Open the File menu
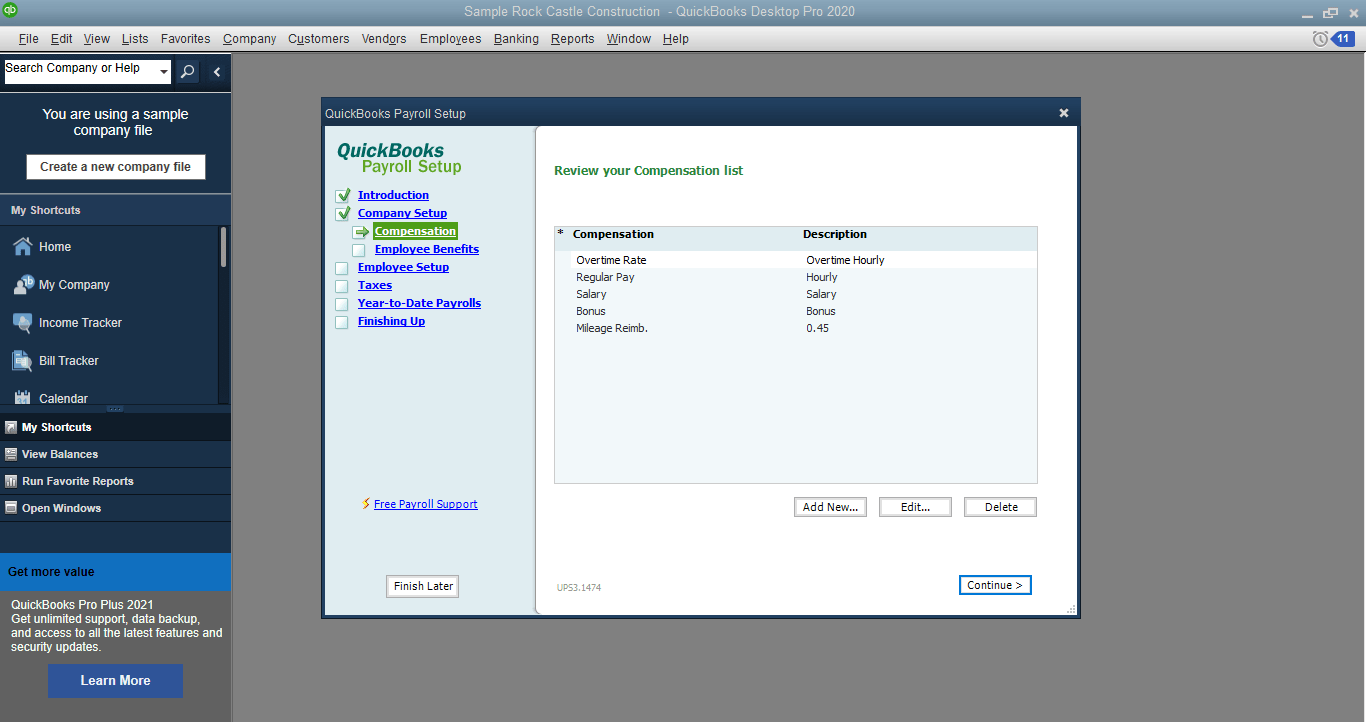Image resolution: width=1366 pixels, height=722 pixels. tap(28, 39)
